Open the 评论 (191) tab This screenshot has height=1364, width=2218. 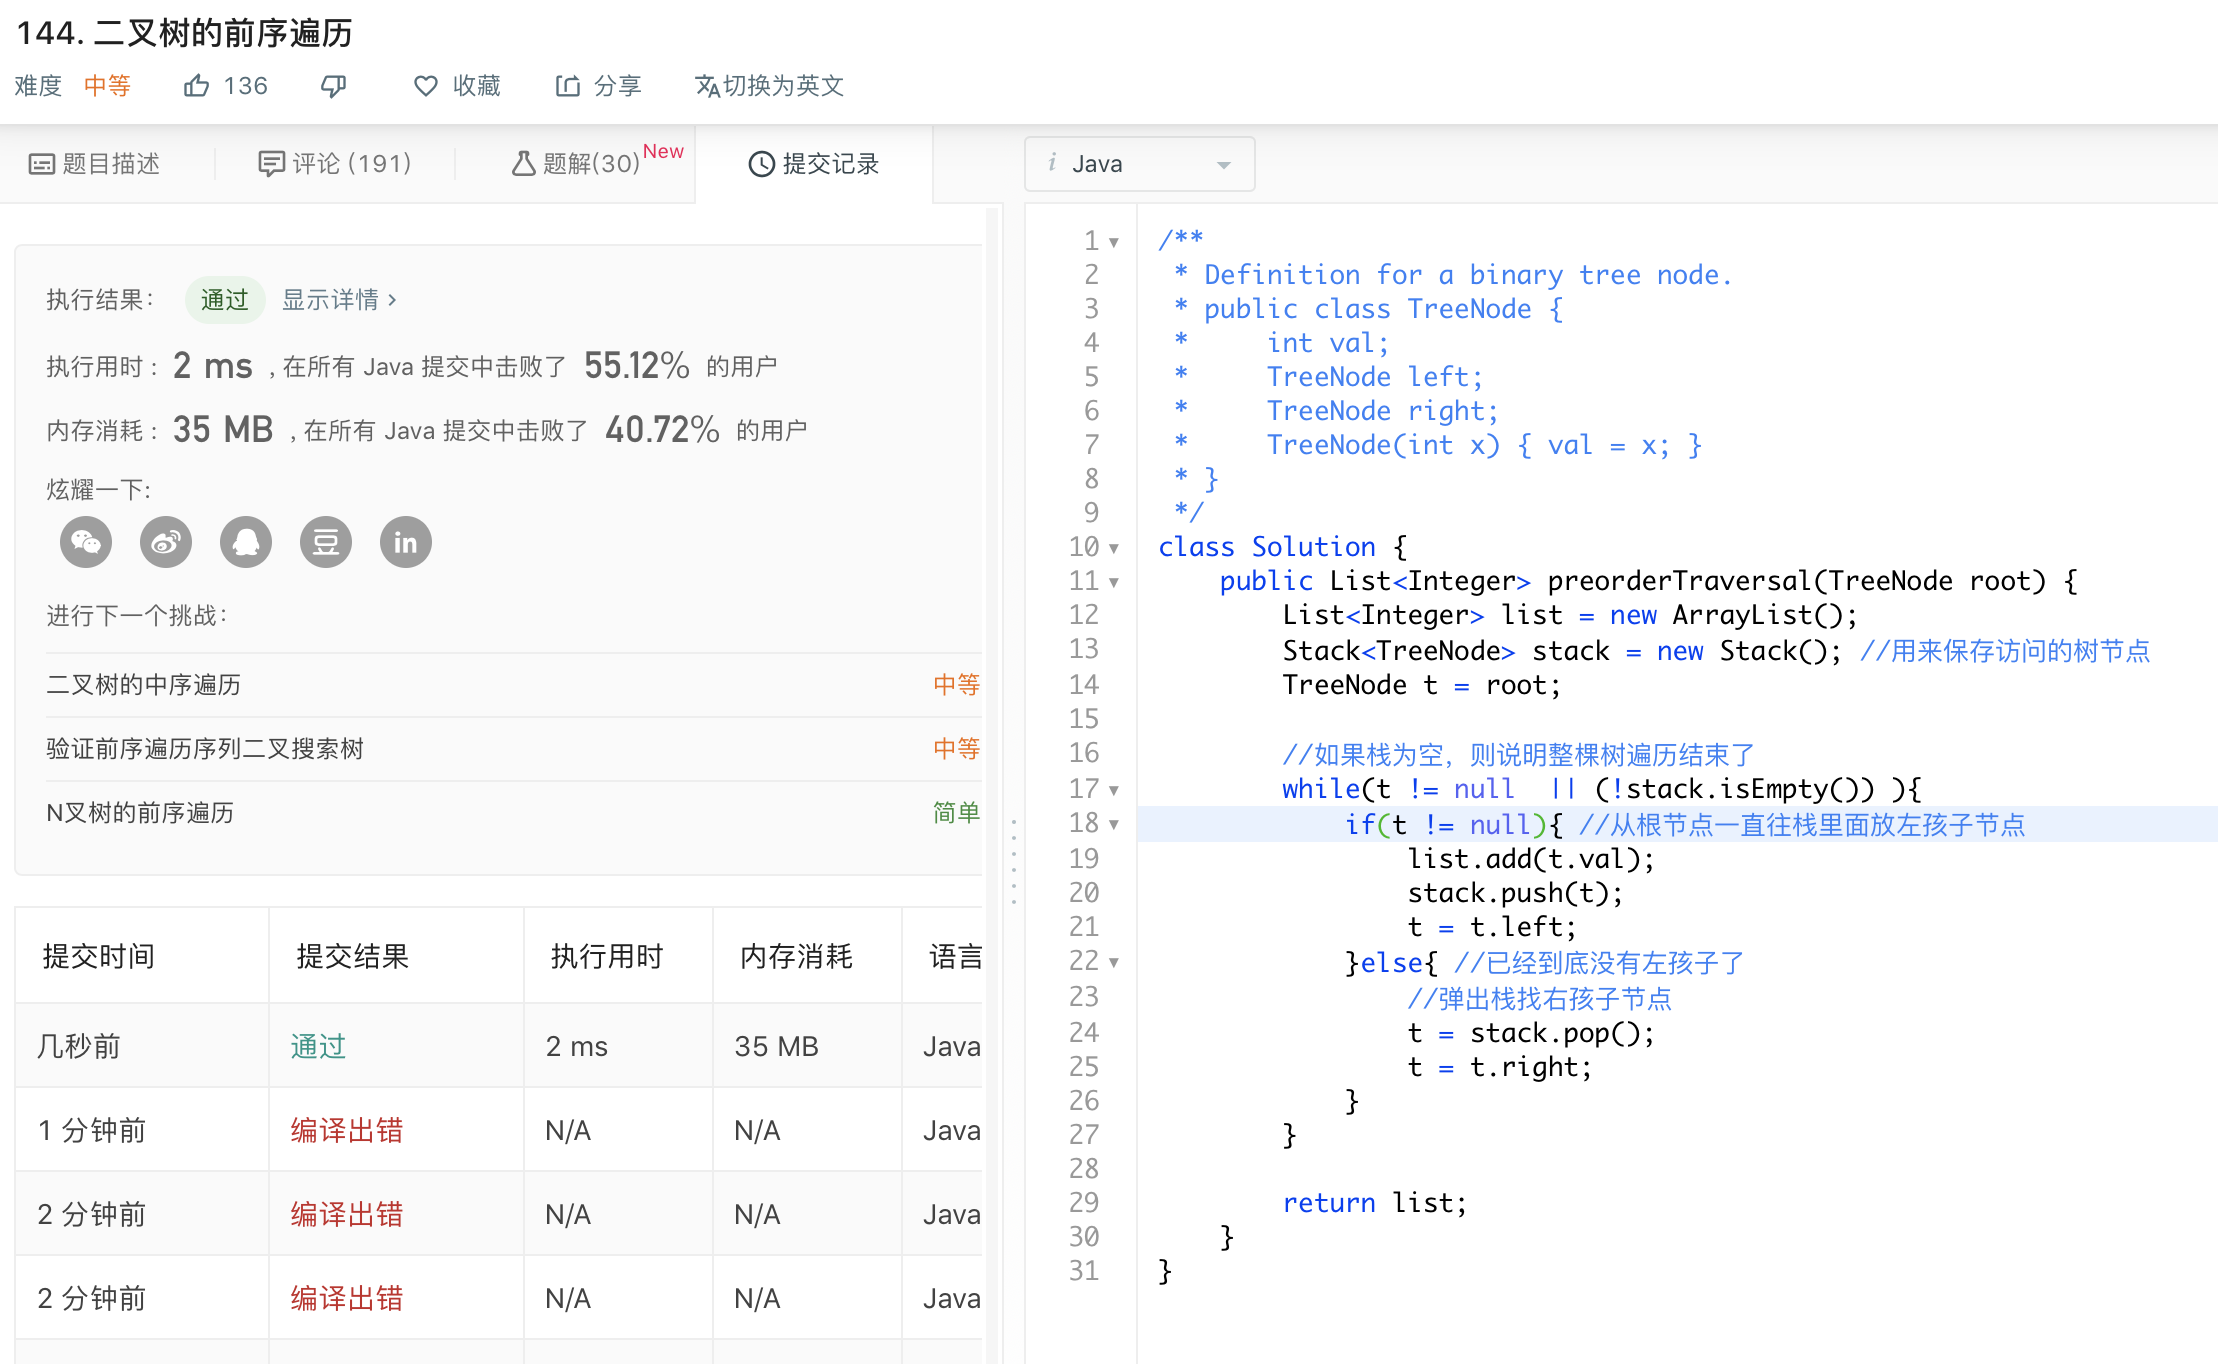click(x=335, y=164)
